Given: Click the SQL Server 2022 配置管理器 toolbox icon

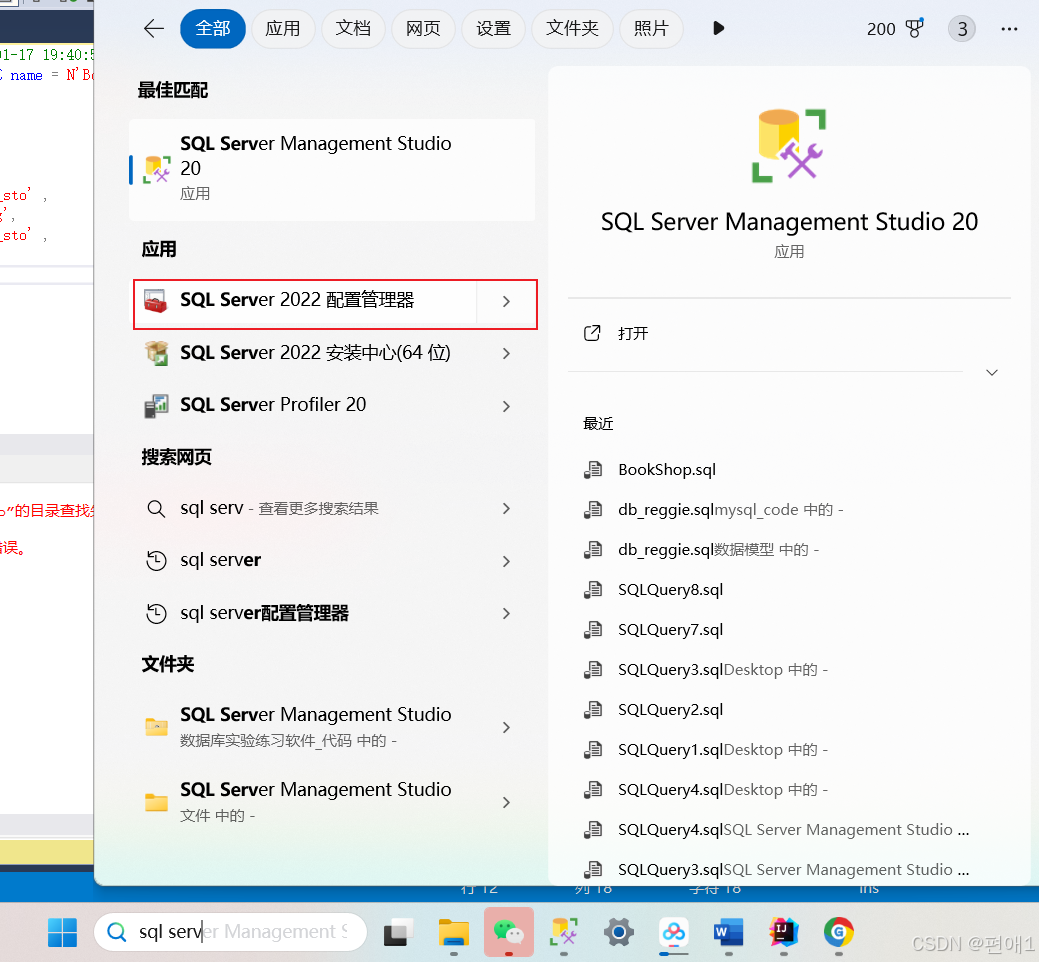Looking at the screenshot, I should (x=156, y=301).
